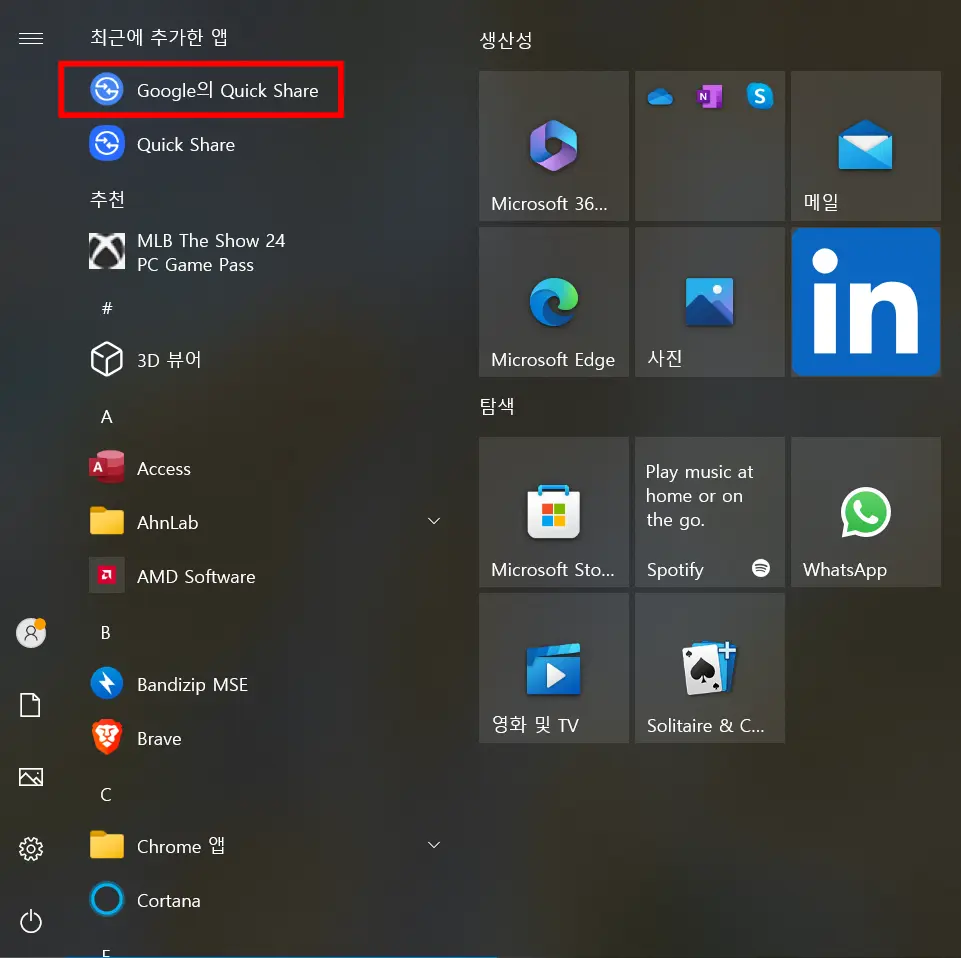This screenshot has width=961, height=958.
Task: Click the B letter group header
Action: (105, 633)
